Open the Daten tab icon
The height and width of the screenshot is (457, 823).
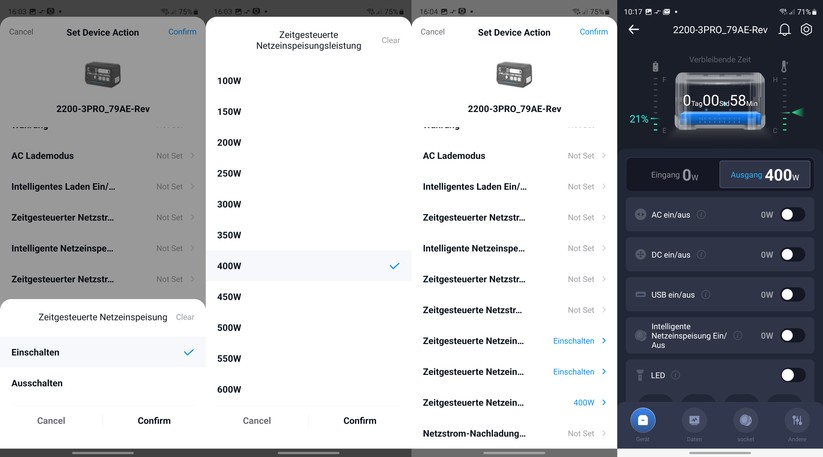[x=693, y=421]
